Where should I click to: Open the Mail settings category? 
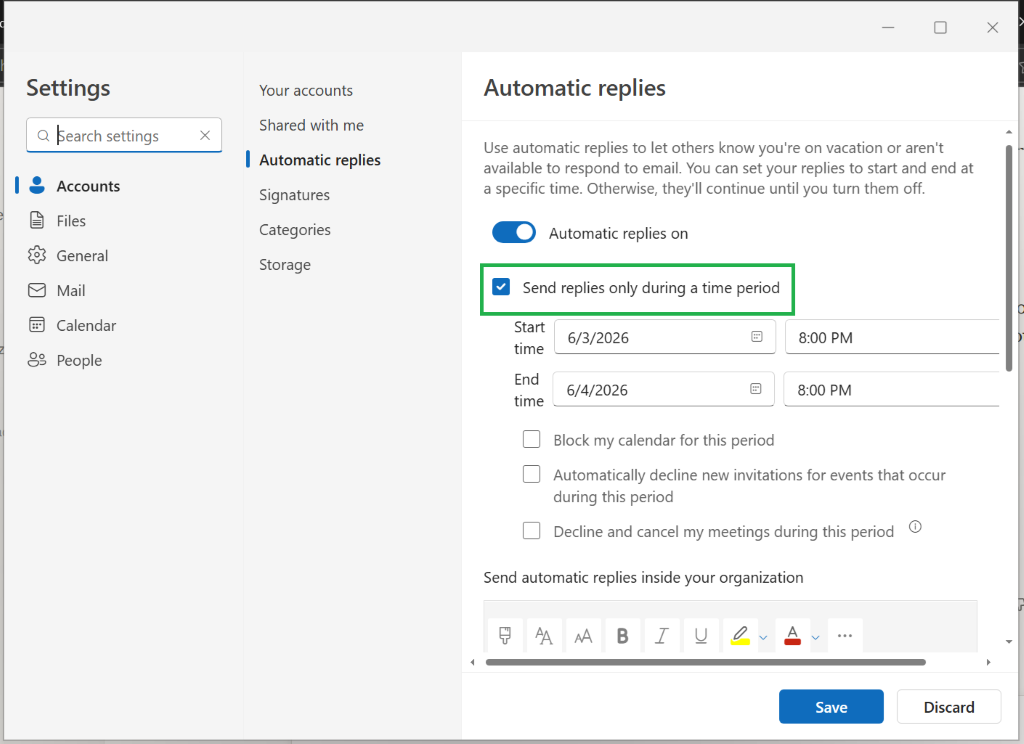(71, 291)
